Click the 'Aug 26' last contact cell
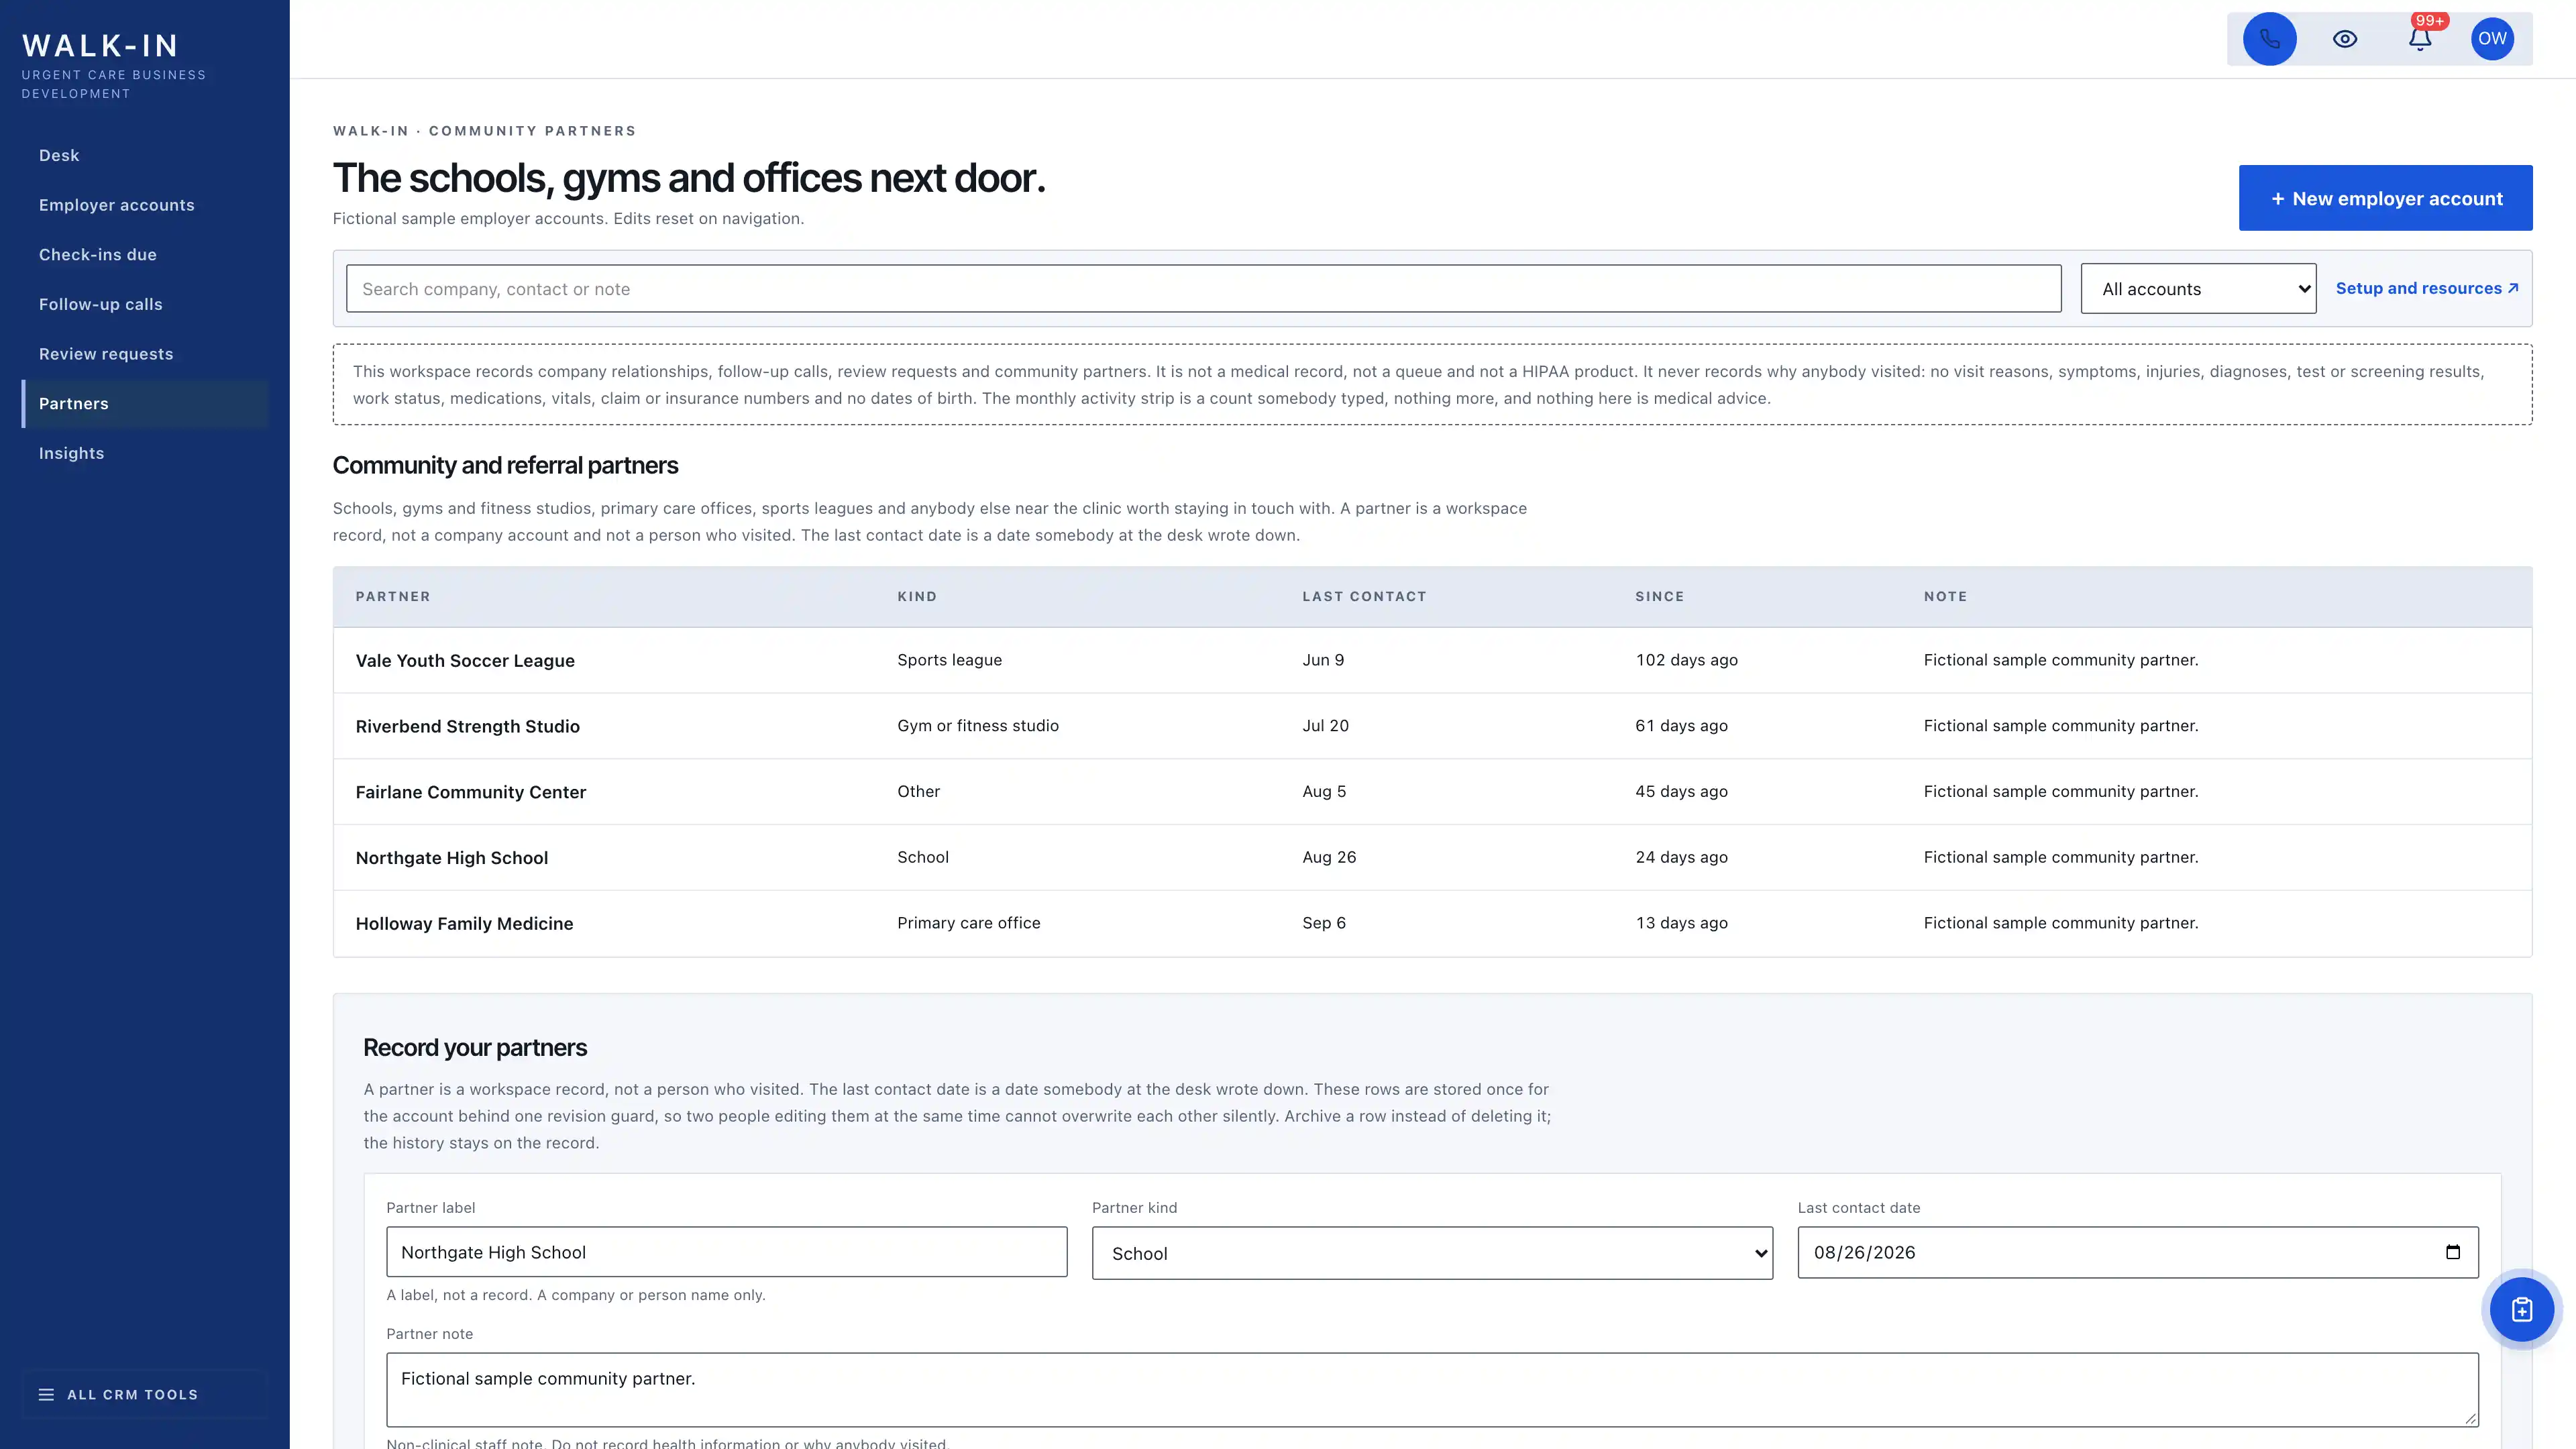The width and height of the screenshot is (2576, 1449). [1329, 857]
